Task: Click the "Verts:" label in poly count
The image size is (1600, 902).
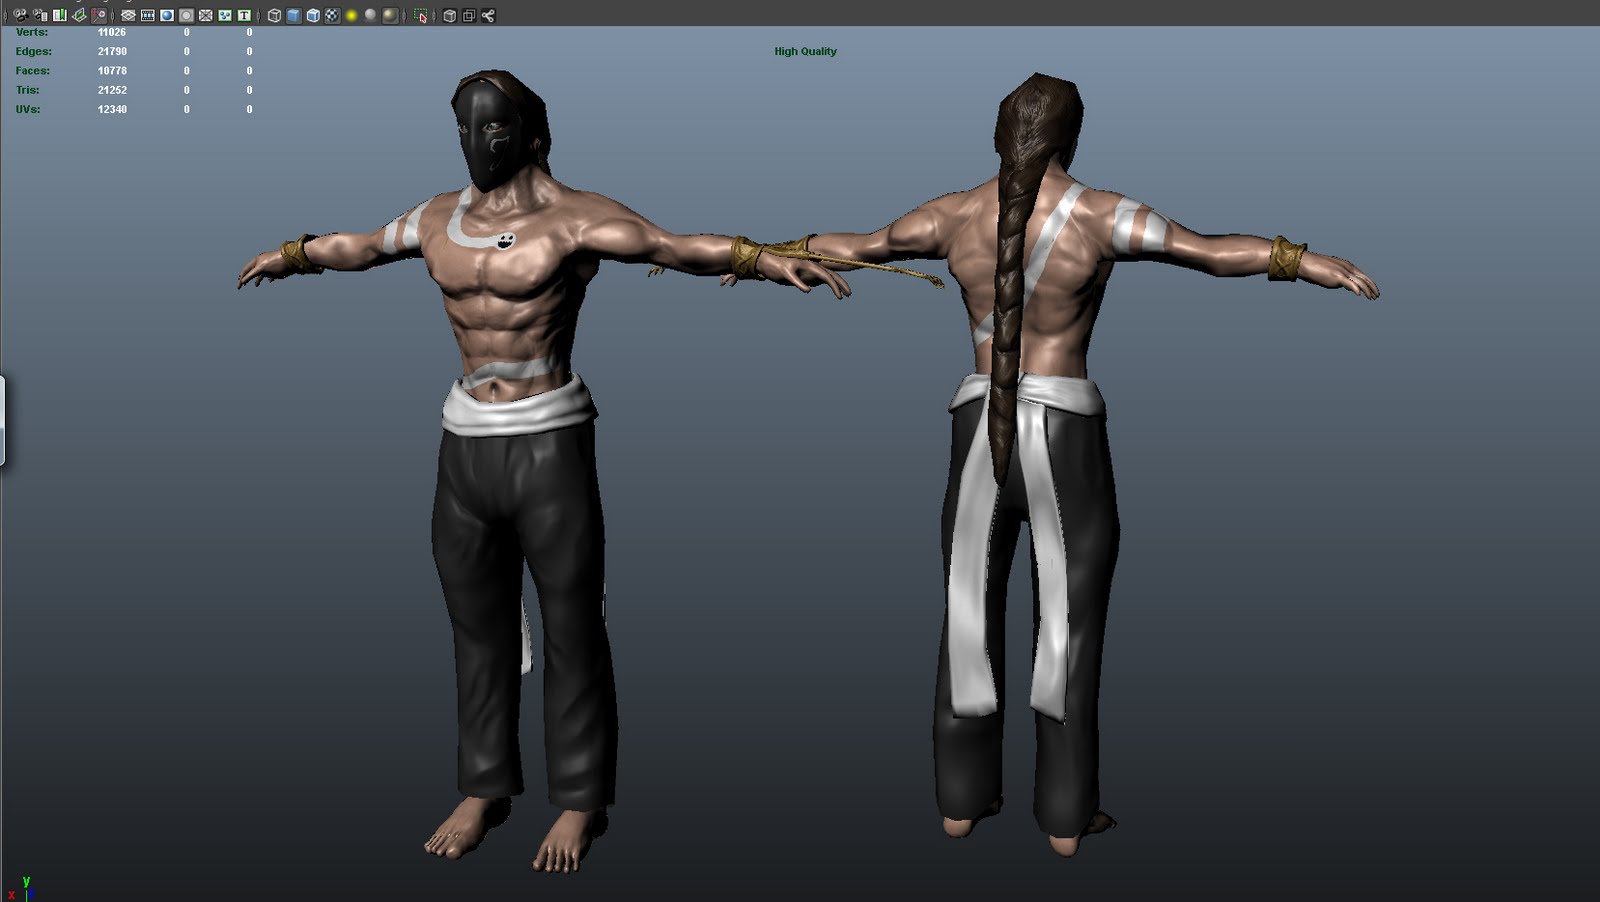Action: point(32,32)
